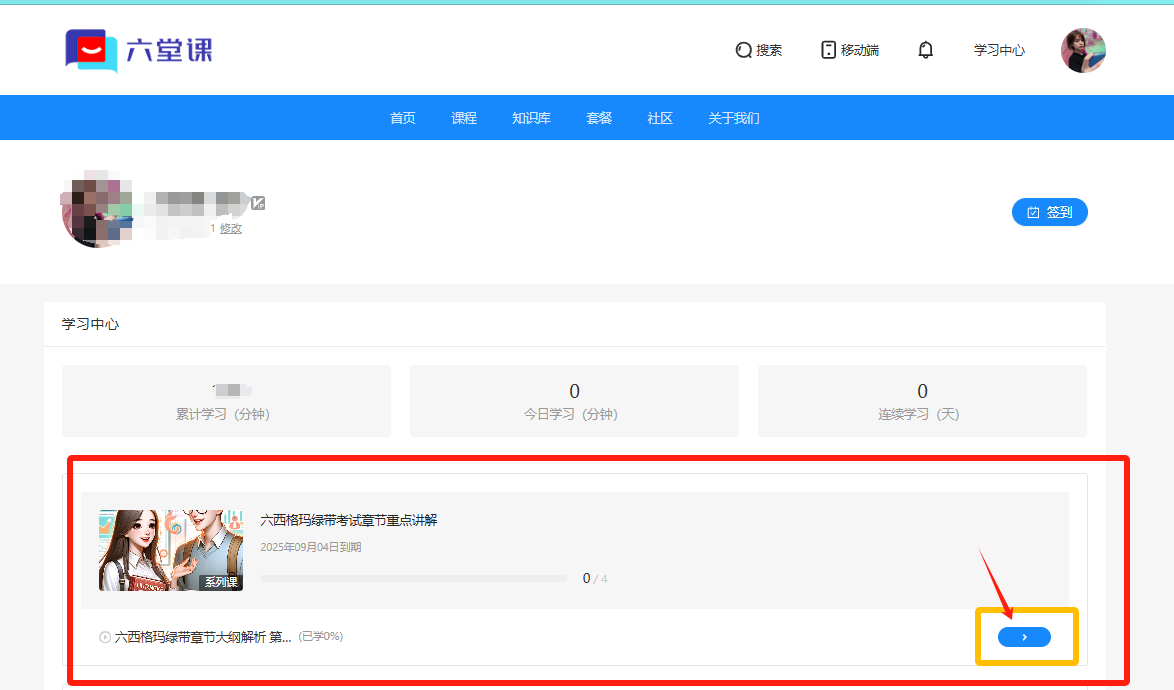Click the 移动端 phone icon
Image resolution: width=1174 pixels, height=690 pixels.
(828, 50)
